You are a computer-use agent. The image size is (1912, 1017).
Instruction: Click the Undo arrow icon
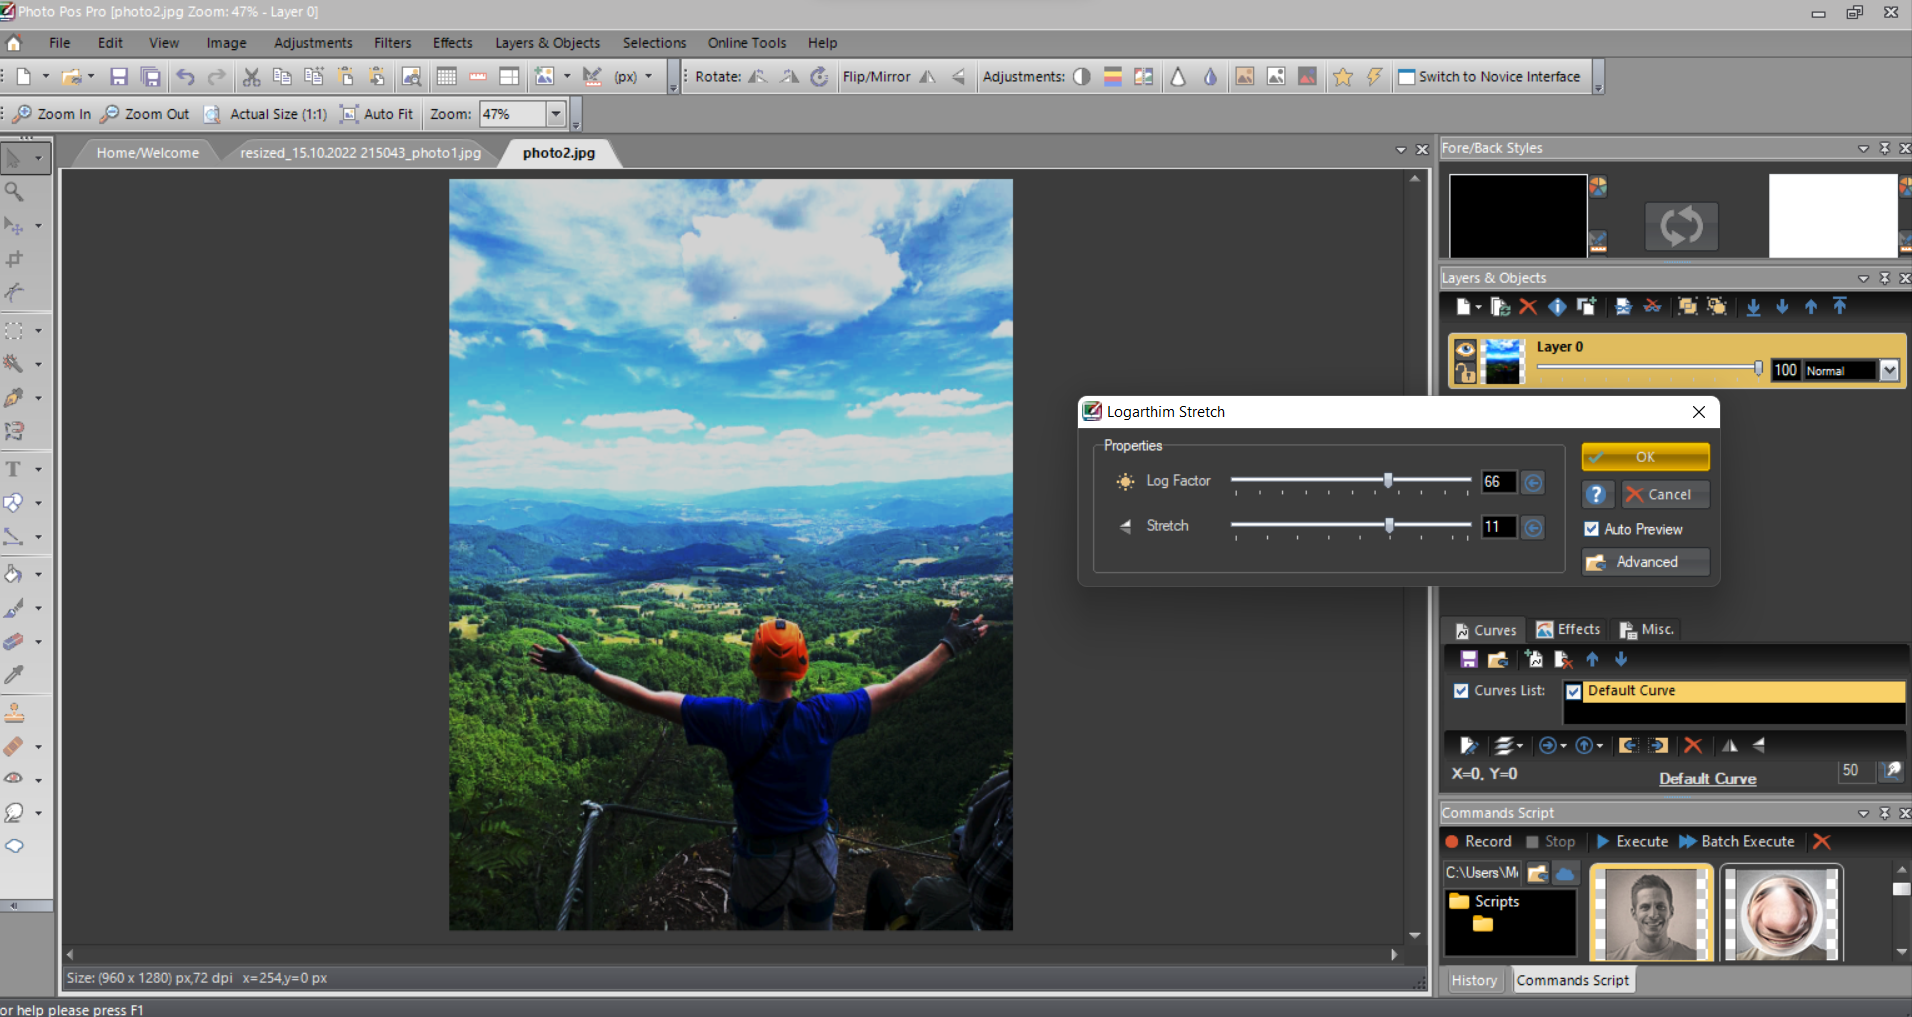pyautogui.click(x=186, y=77)
